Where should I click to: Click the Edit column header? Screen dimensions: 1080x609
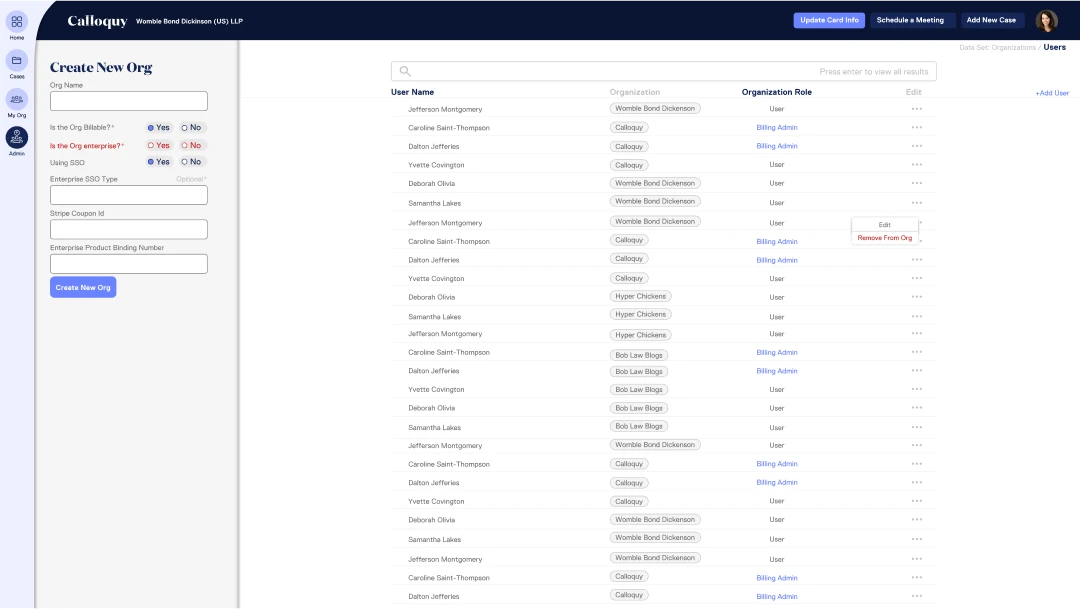coord(913,92)
